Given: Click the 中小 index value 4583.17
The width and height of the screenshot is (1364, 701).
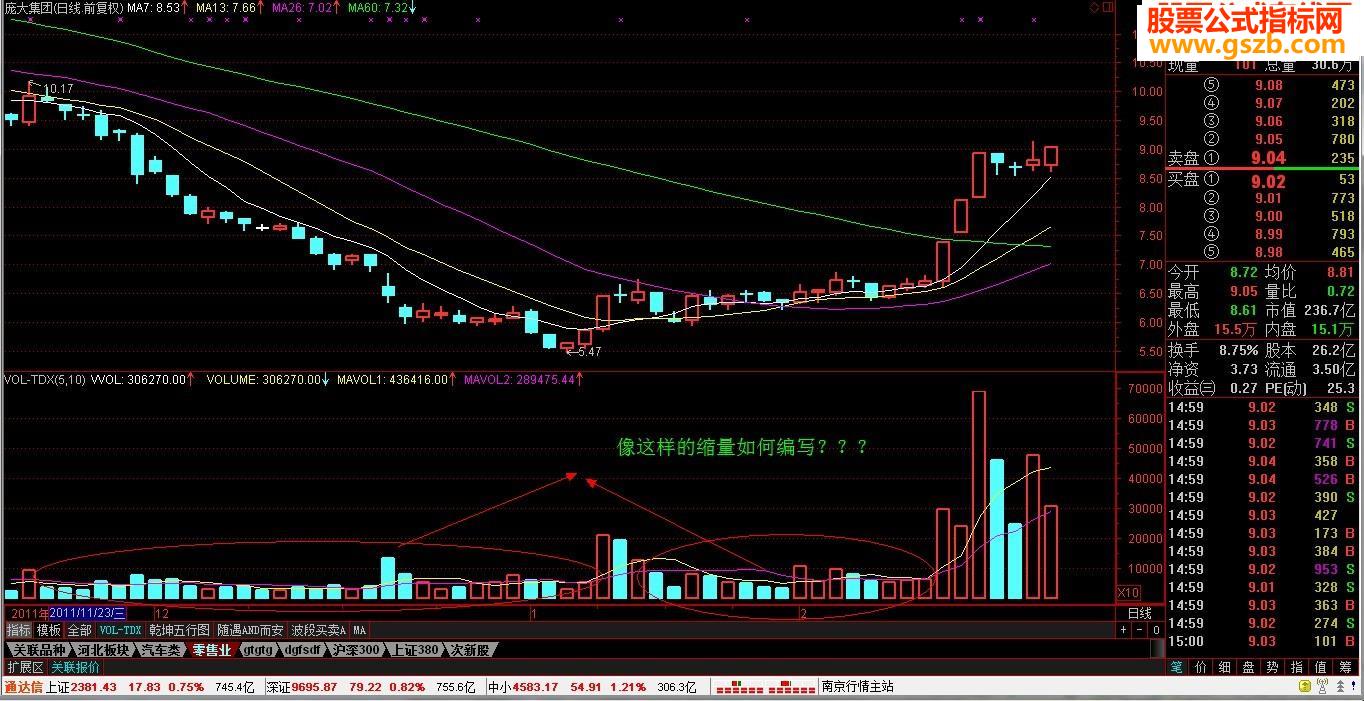Looking at the screenshot, I should point(537,687).
